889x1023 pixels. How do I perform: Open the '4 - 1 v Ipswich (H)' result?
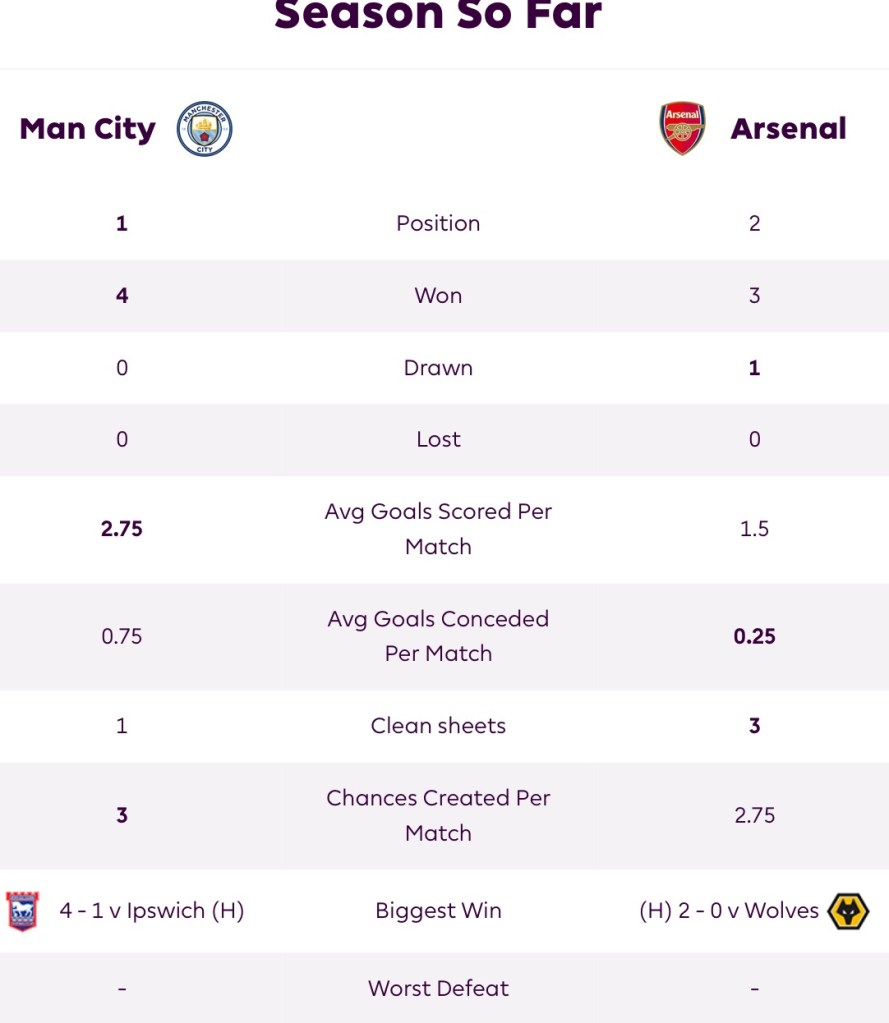tap(152, 911)
